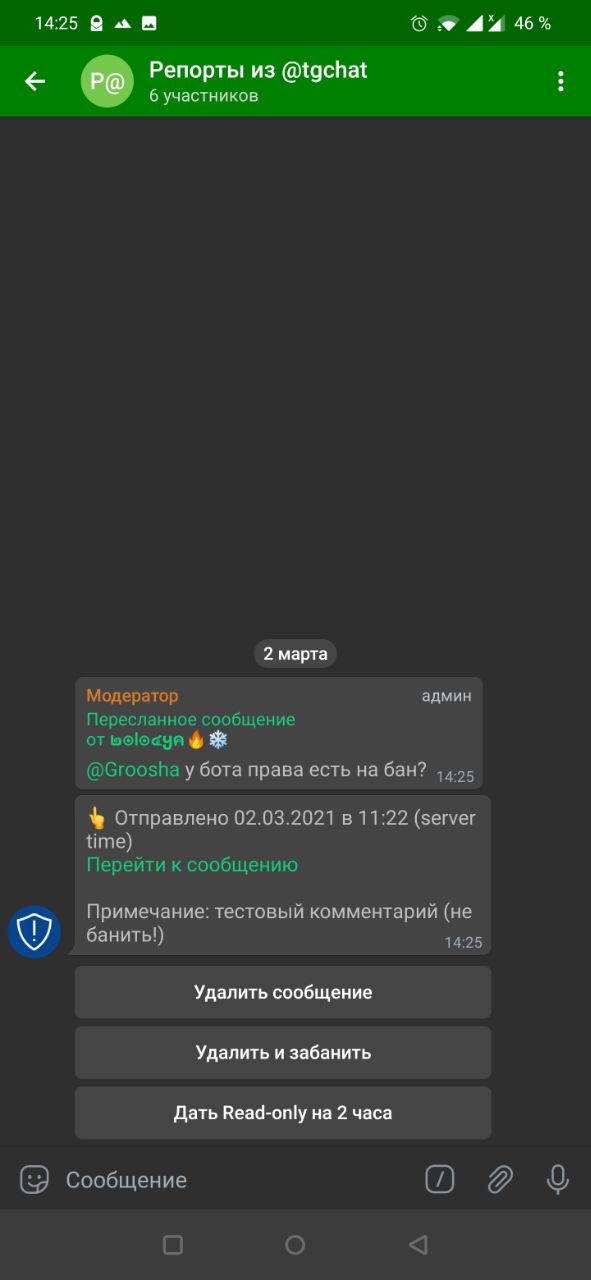This screenshot has height=1280, width=591.
Task: Open chat info via Репорты из @tgchat title
Action: click(x=258, y=70)
